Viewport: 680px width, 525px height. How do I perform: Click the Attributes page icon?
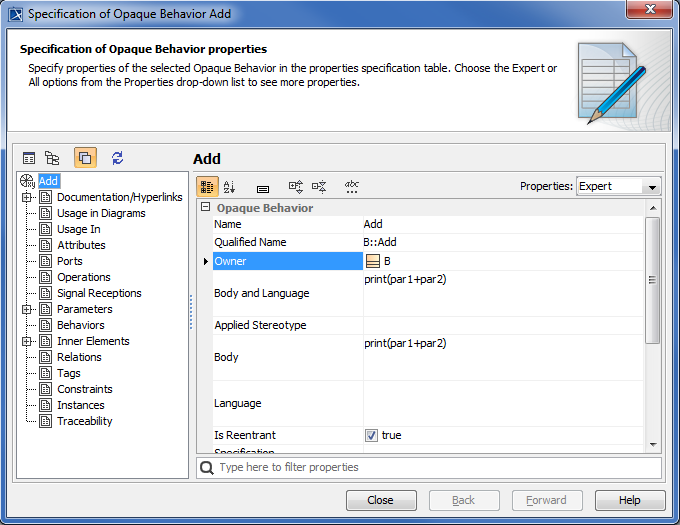pyautogui.click(x=46, y=245)
